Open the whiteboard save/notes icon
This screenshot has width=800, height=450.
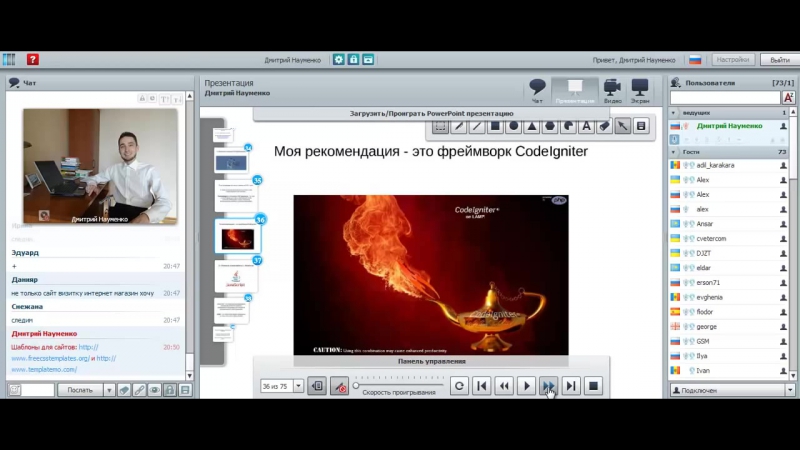tap(641, 126)
